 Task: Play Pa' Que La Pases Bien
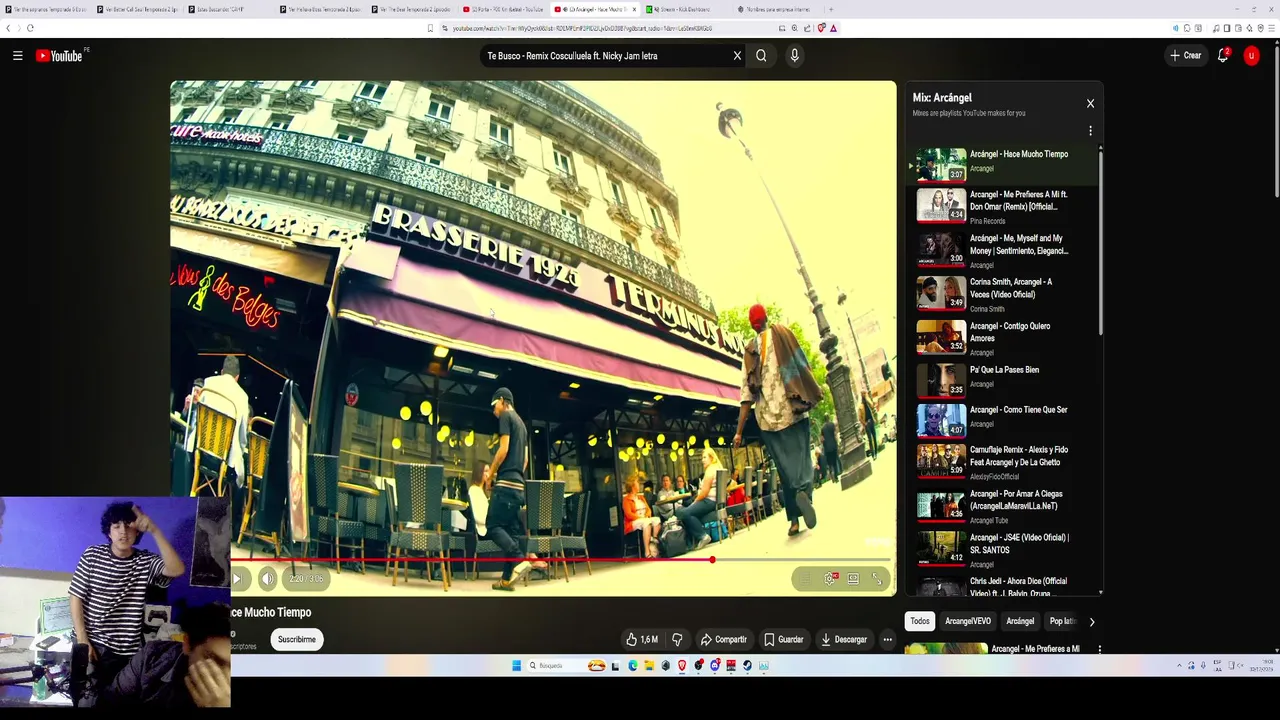pos(1004,380)
